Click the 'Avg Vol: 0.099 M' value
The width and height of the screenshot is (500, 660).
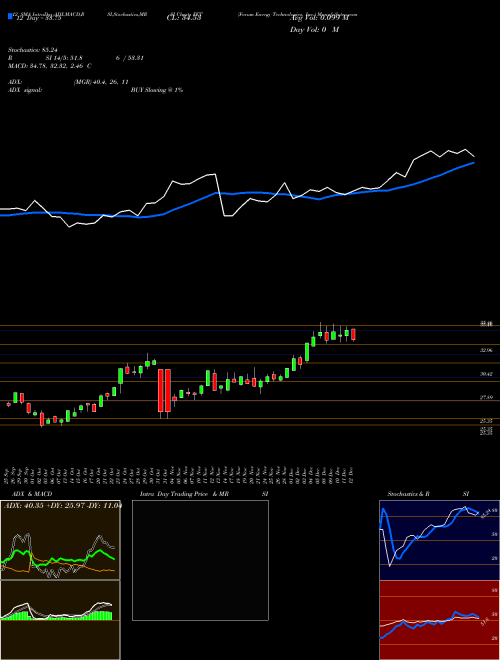pyautogui.click(x=317, y=19)
